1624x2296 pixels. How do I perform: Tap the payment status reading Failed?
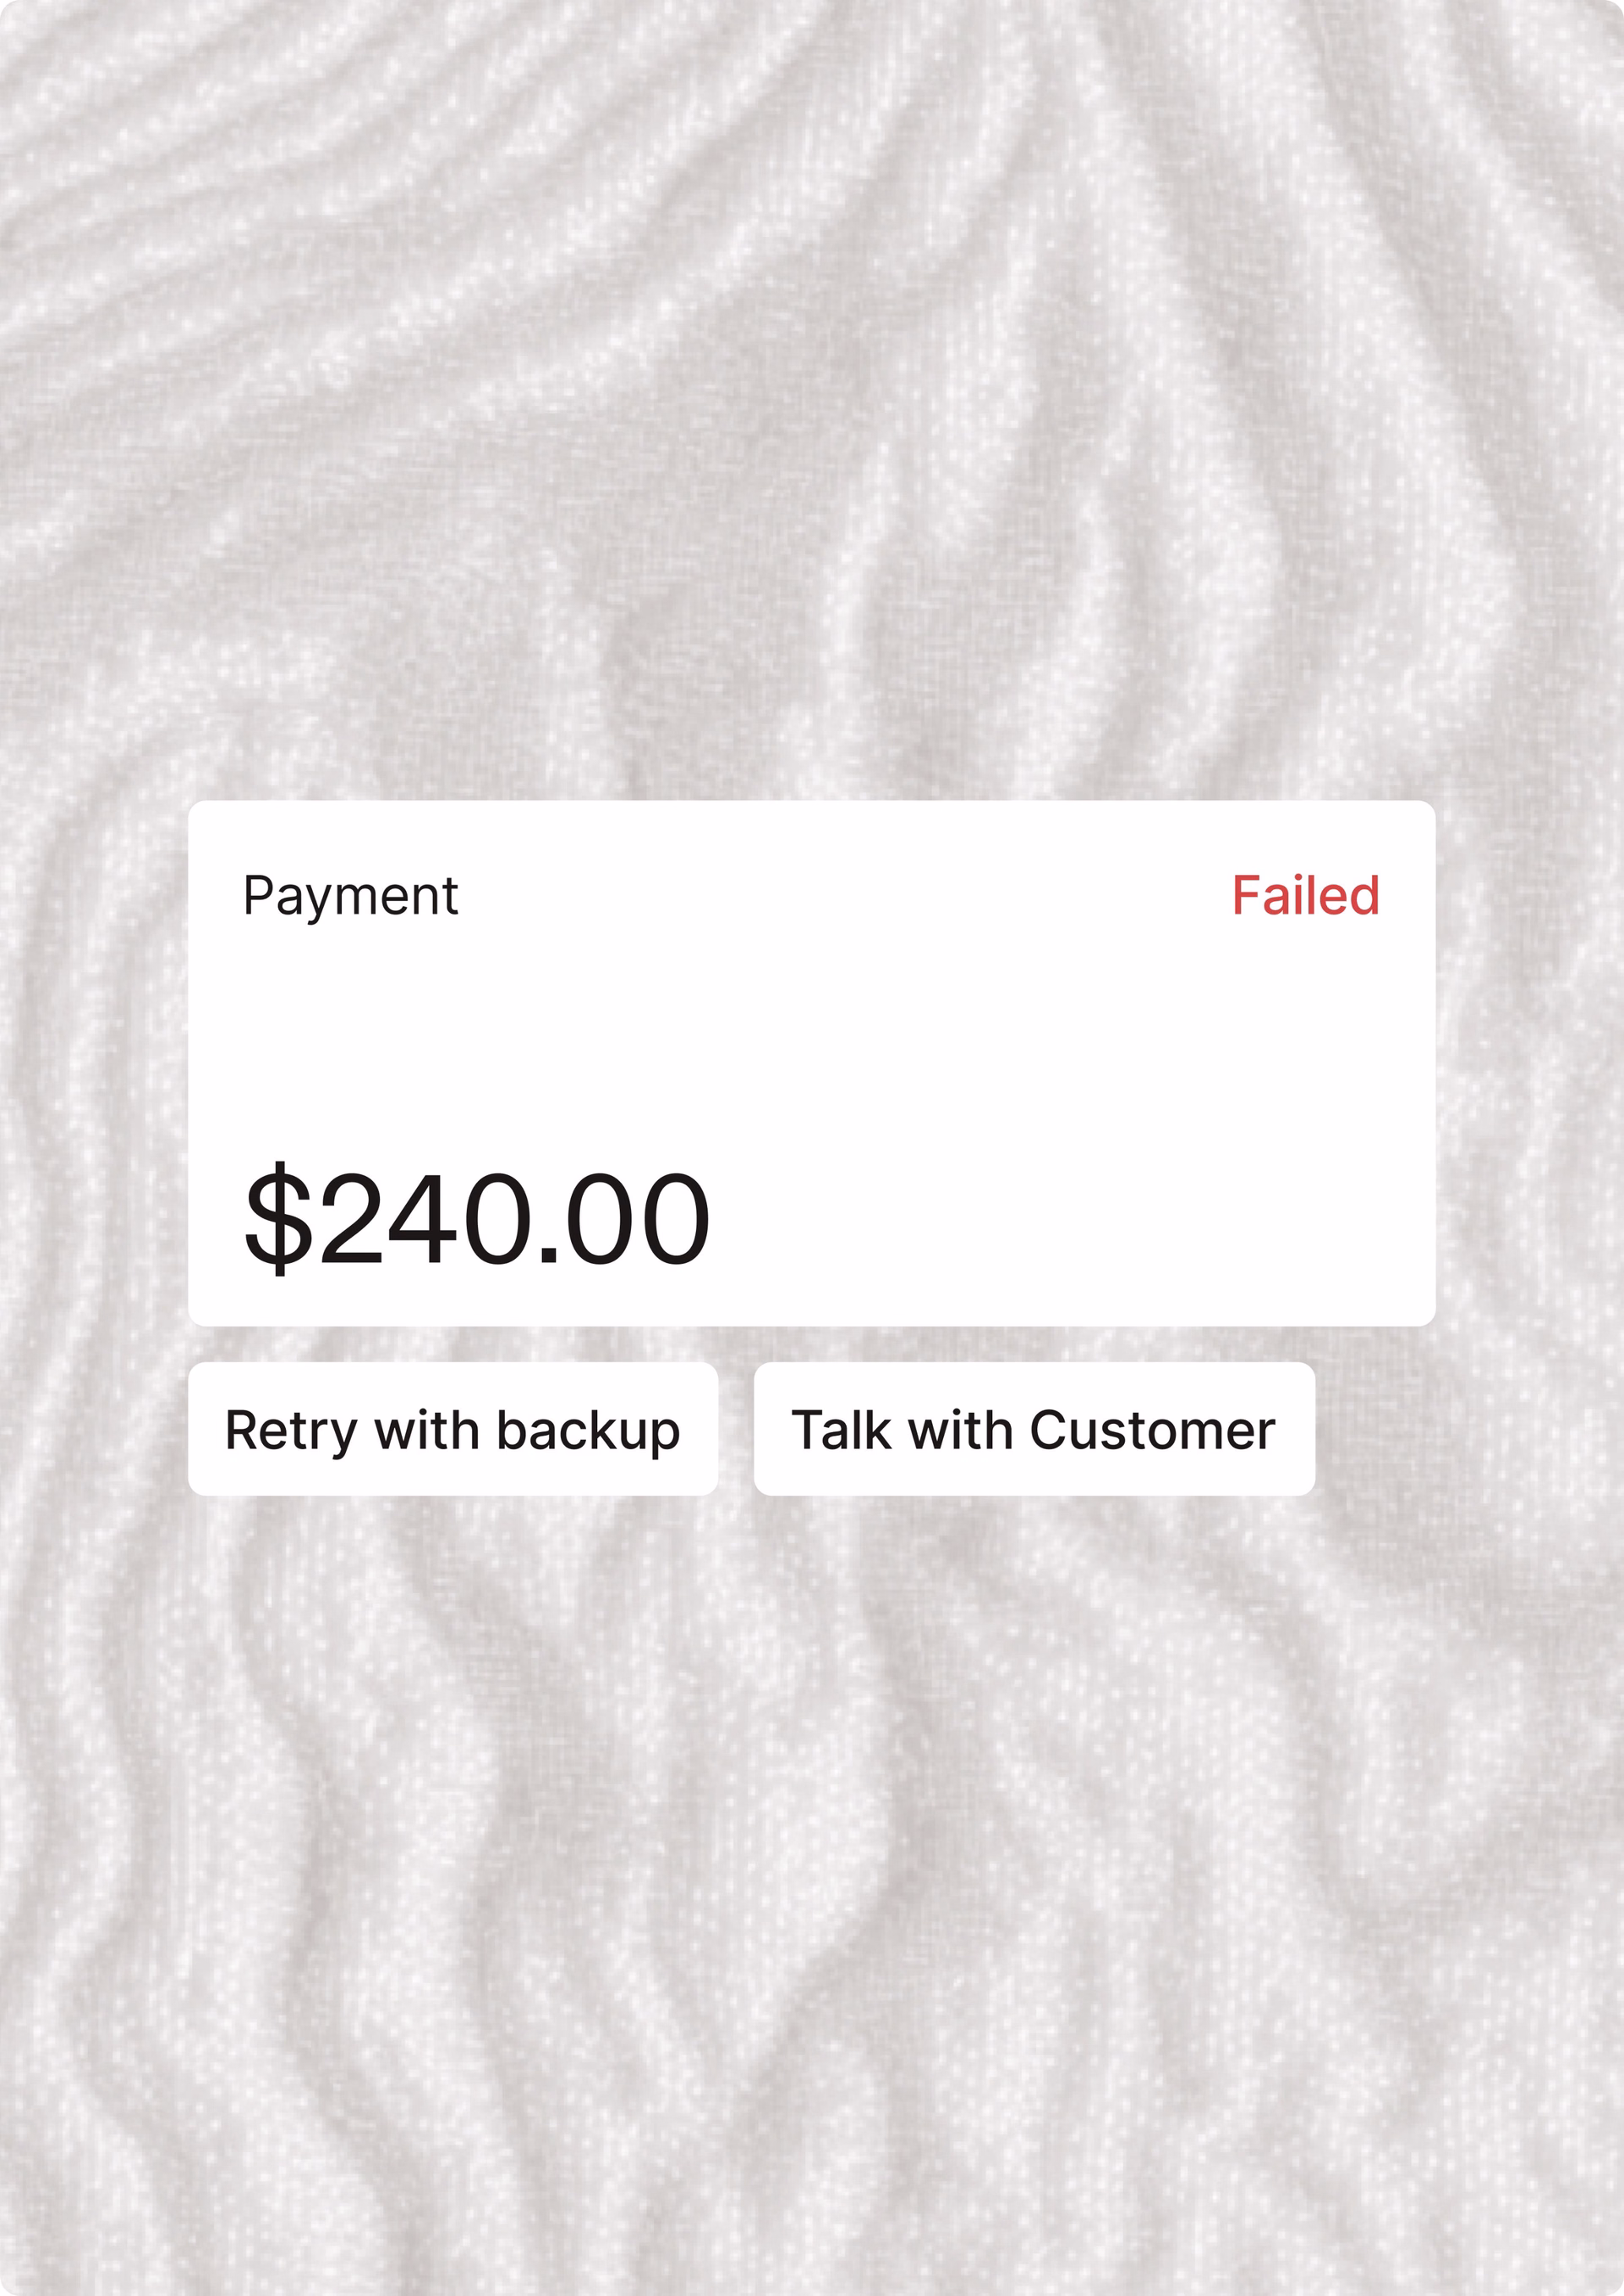point(1305,895)
